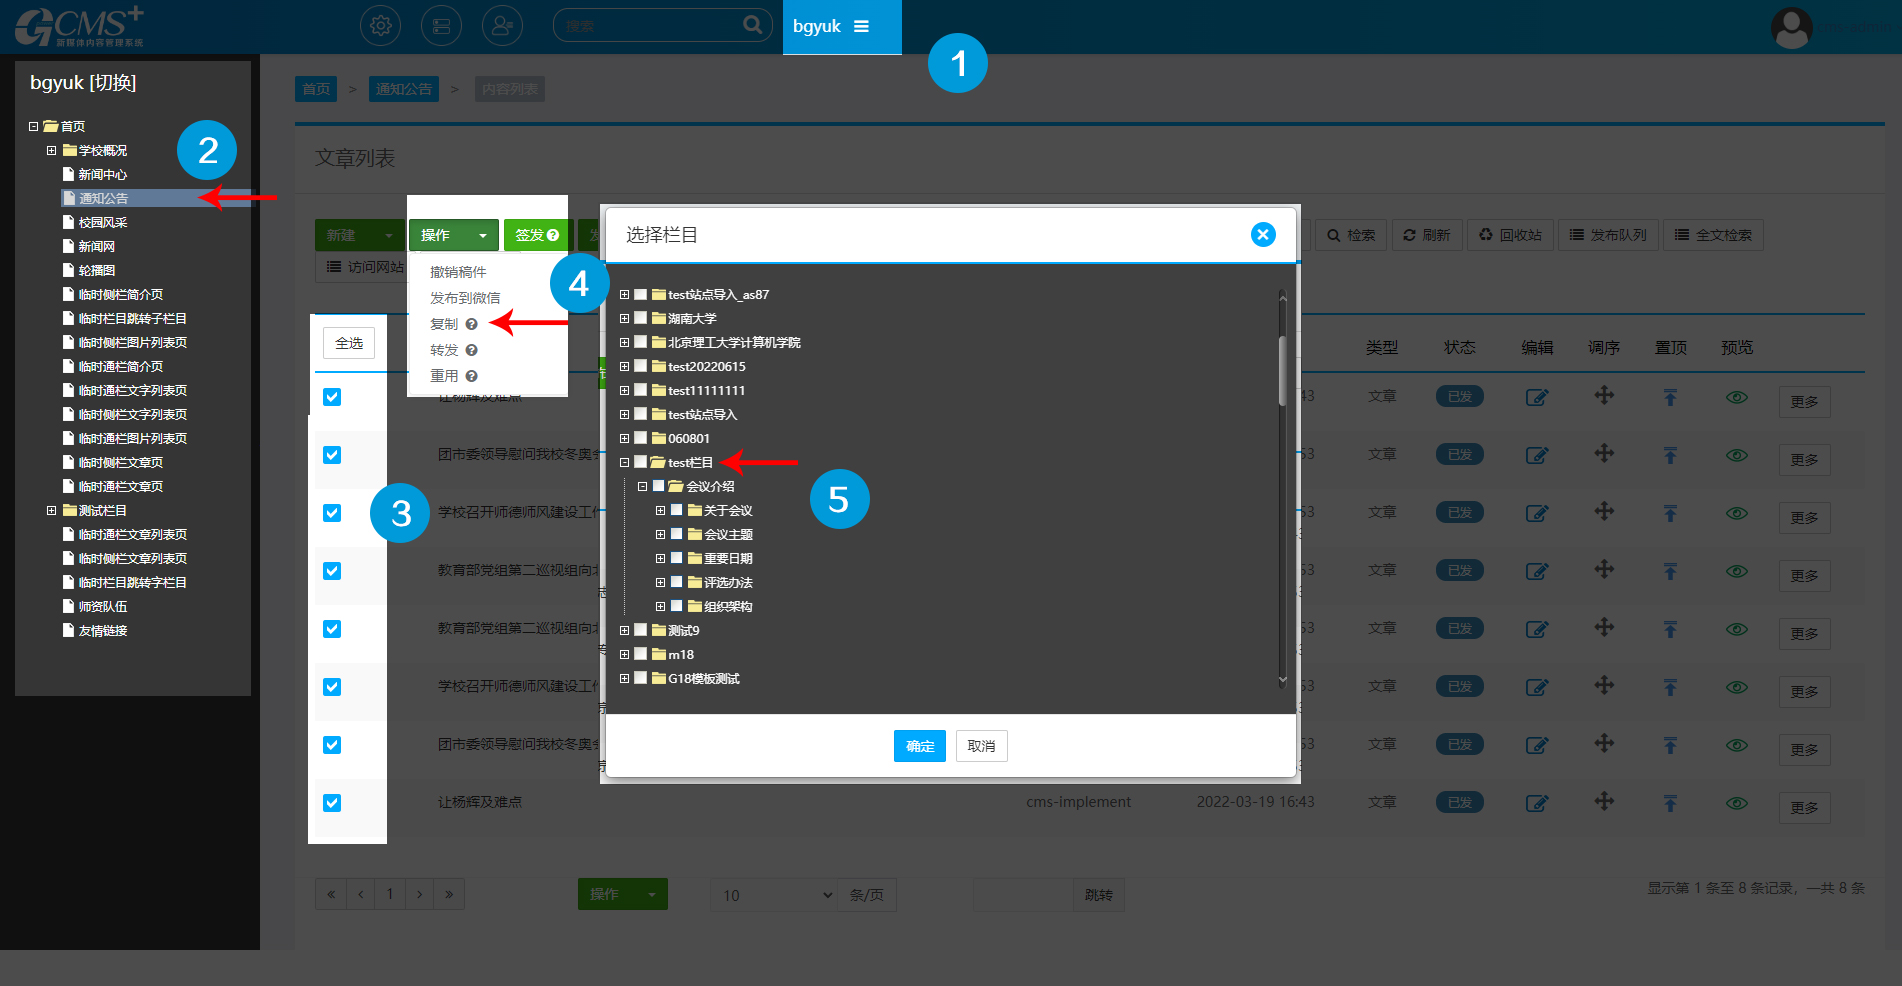The height and width of the screenshot is (986, 1902).
Task: Click the 确定 button in the dialog
Action: tap(919, 746)
